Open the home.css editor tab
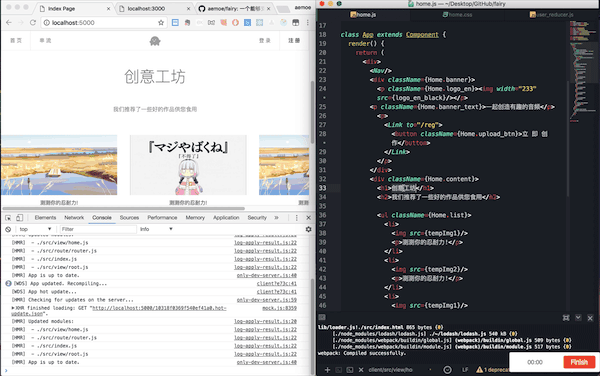 pos(457,15)
